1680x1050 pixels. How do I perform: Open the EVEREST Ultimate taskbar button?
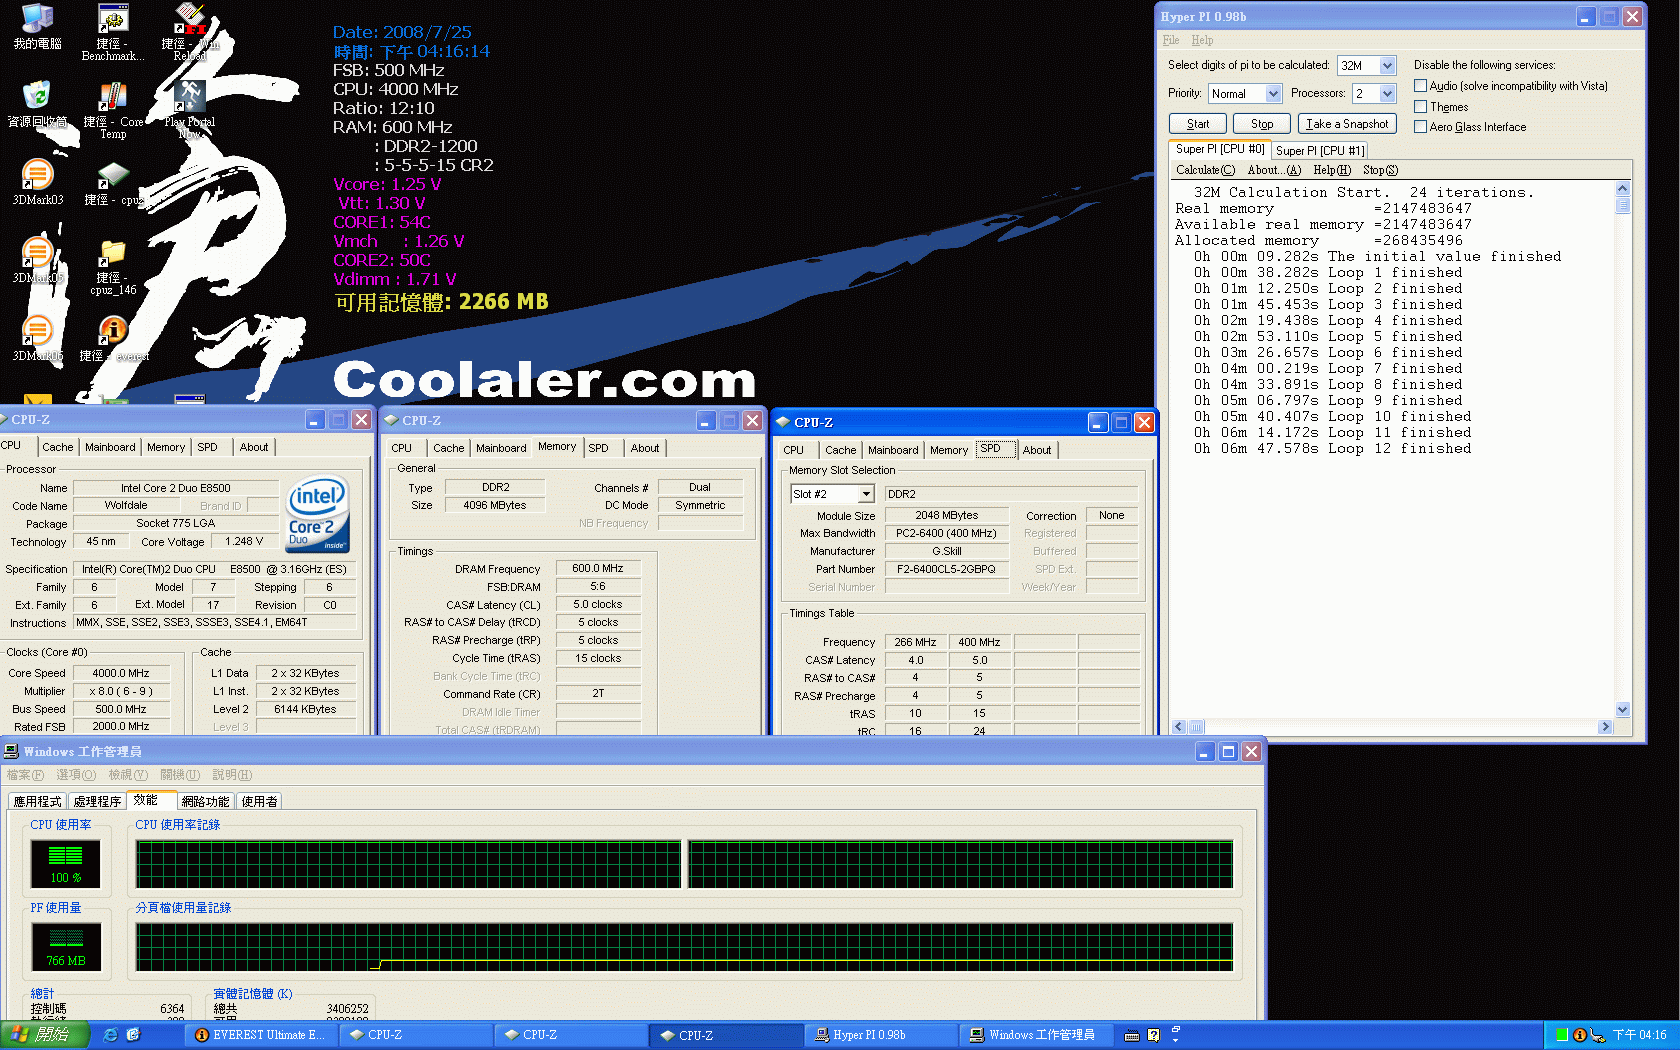click(x=260, y=1035)
